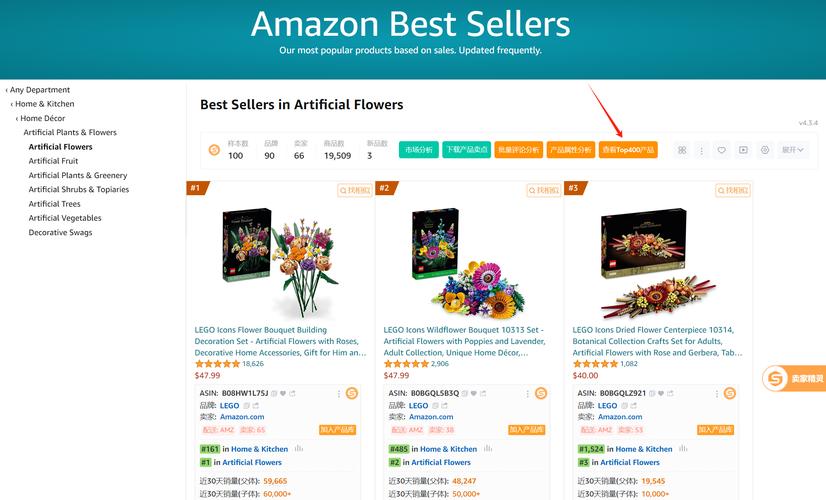Open the heart favorites icon in the toolbar
The image size is (826, 500).
click(x=721, y=150)
